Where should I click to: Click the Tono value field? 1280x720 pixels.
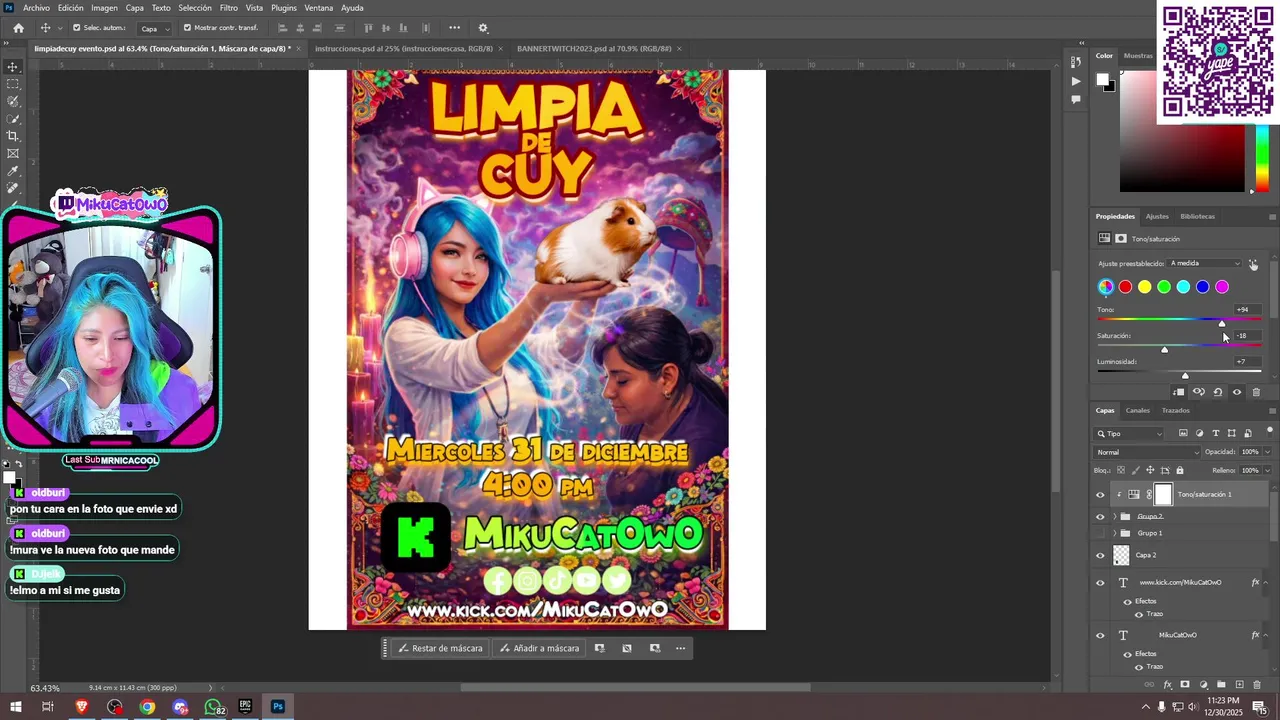click(1246, 310)
